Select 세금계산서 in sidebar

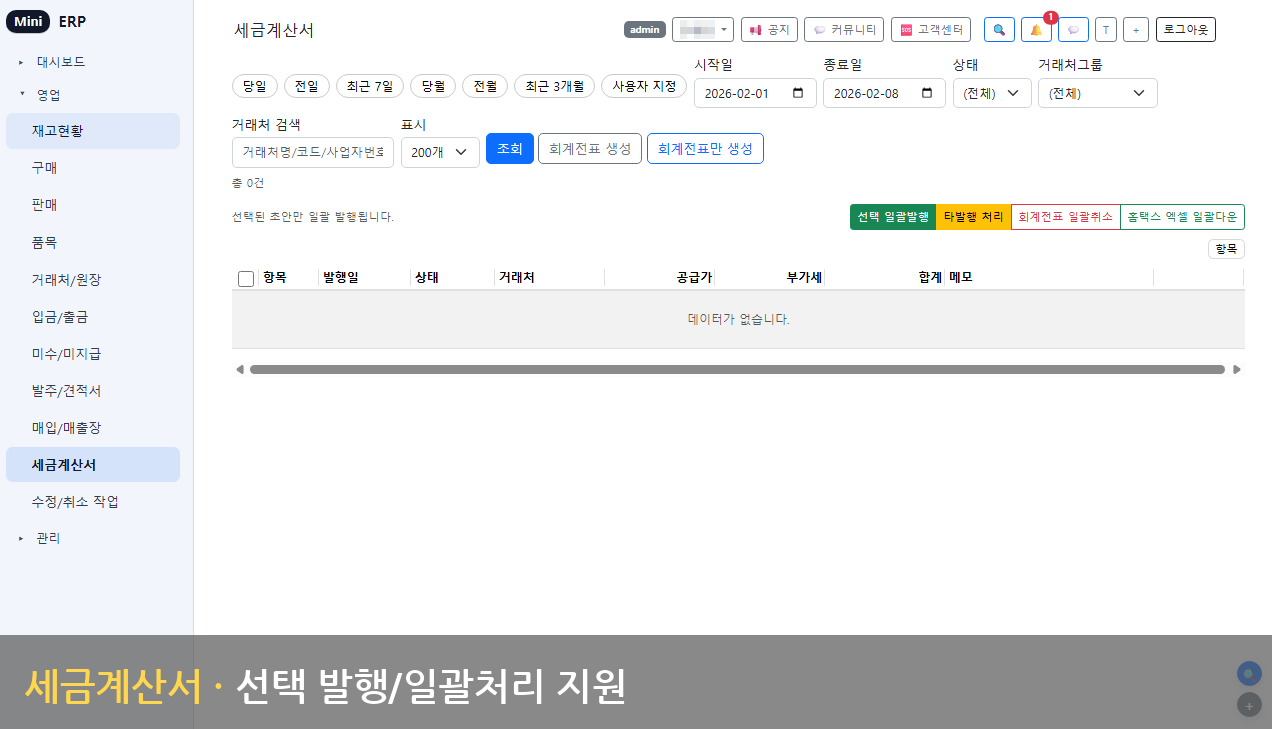tap(93, 465)
